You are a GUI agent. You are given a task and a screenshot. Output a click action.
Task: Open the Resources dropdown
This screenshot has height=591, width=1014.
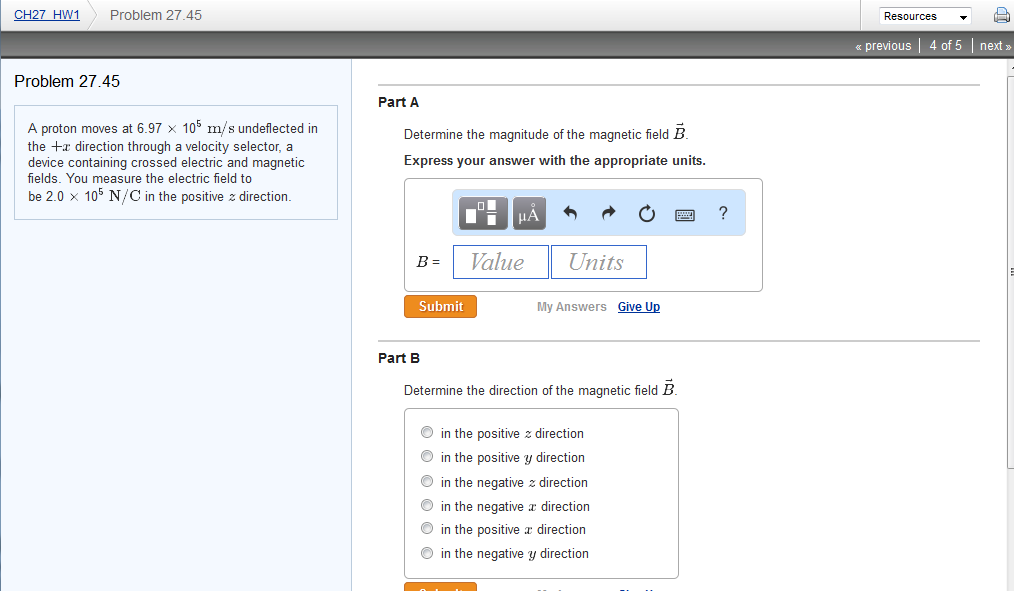coord(924,15)
